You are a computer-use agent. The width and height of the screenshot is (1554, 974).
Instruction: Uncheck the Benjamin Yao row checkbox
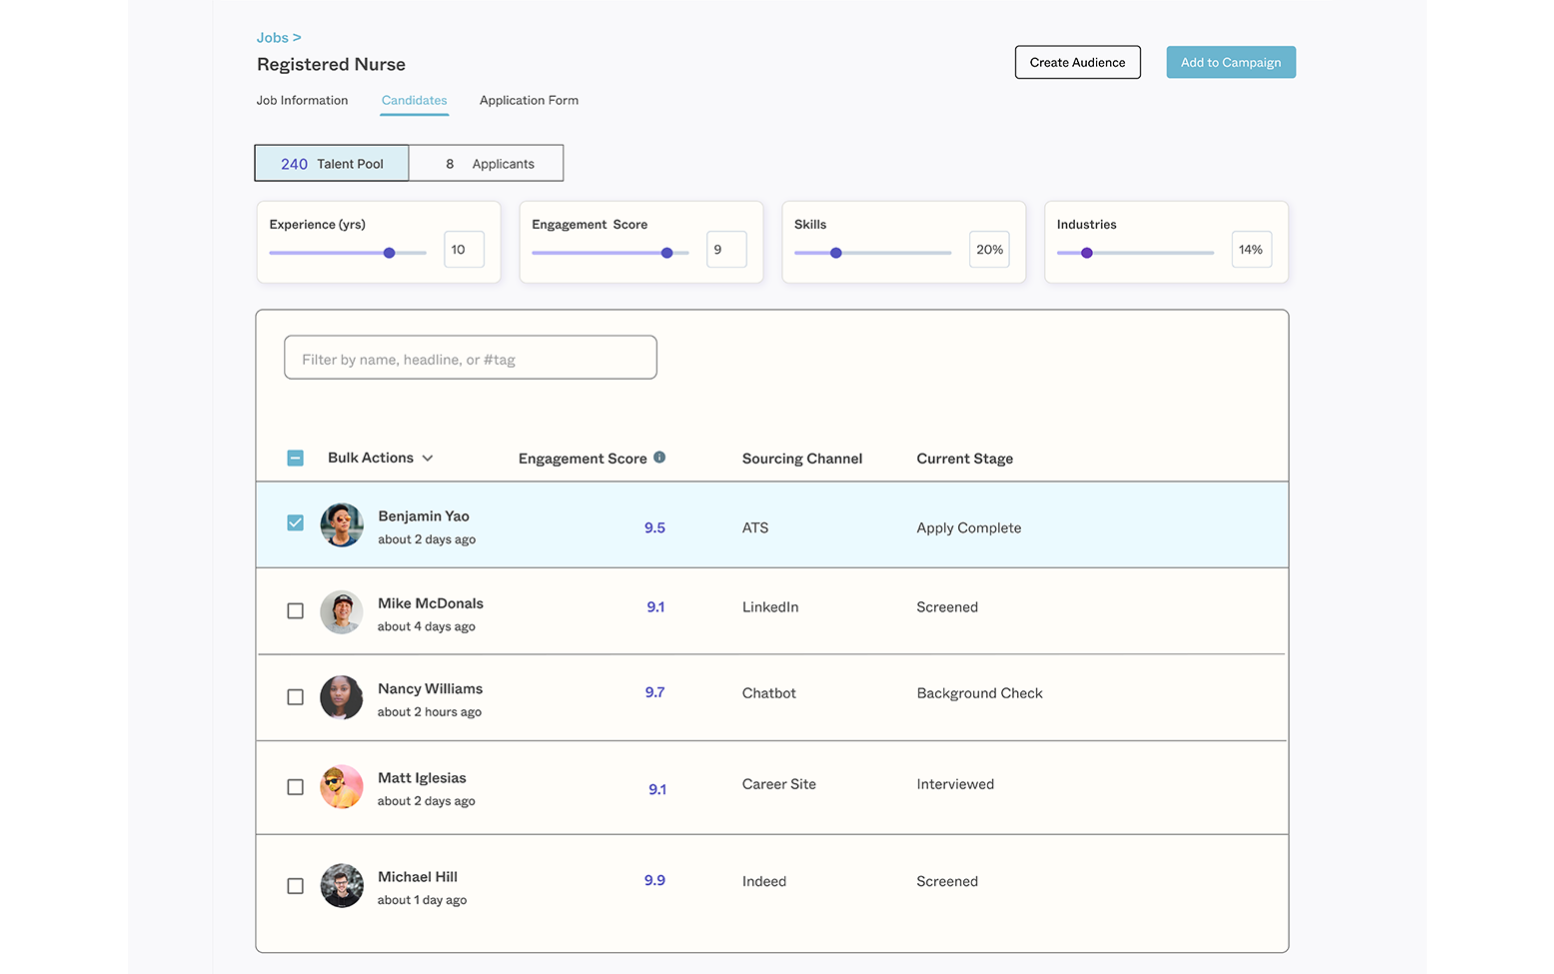295,523
